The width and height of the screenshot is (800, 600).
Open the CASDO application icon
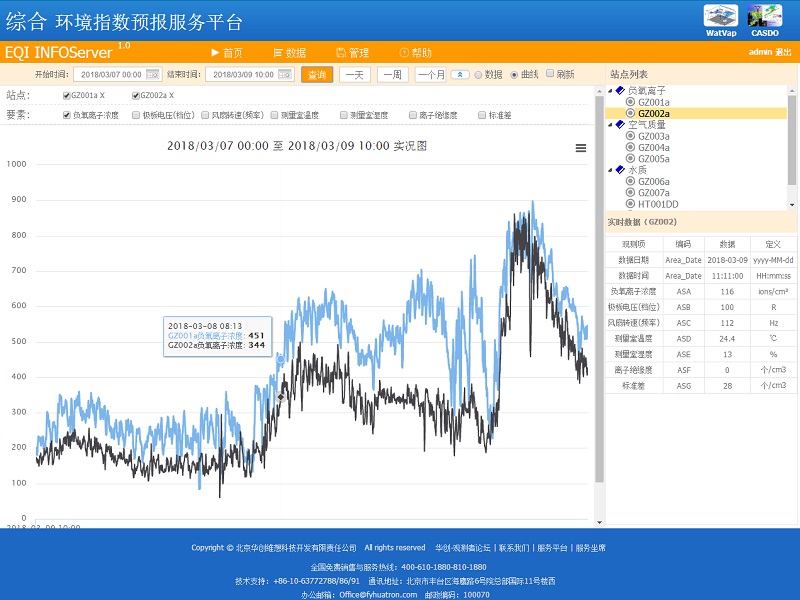click(x=765, y=17)
